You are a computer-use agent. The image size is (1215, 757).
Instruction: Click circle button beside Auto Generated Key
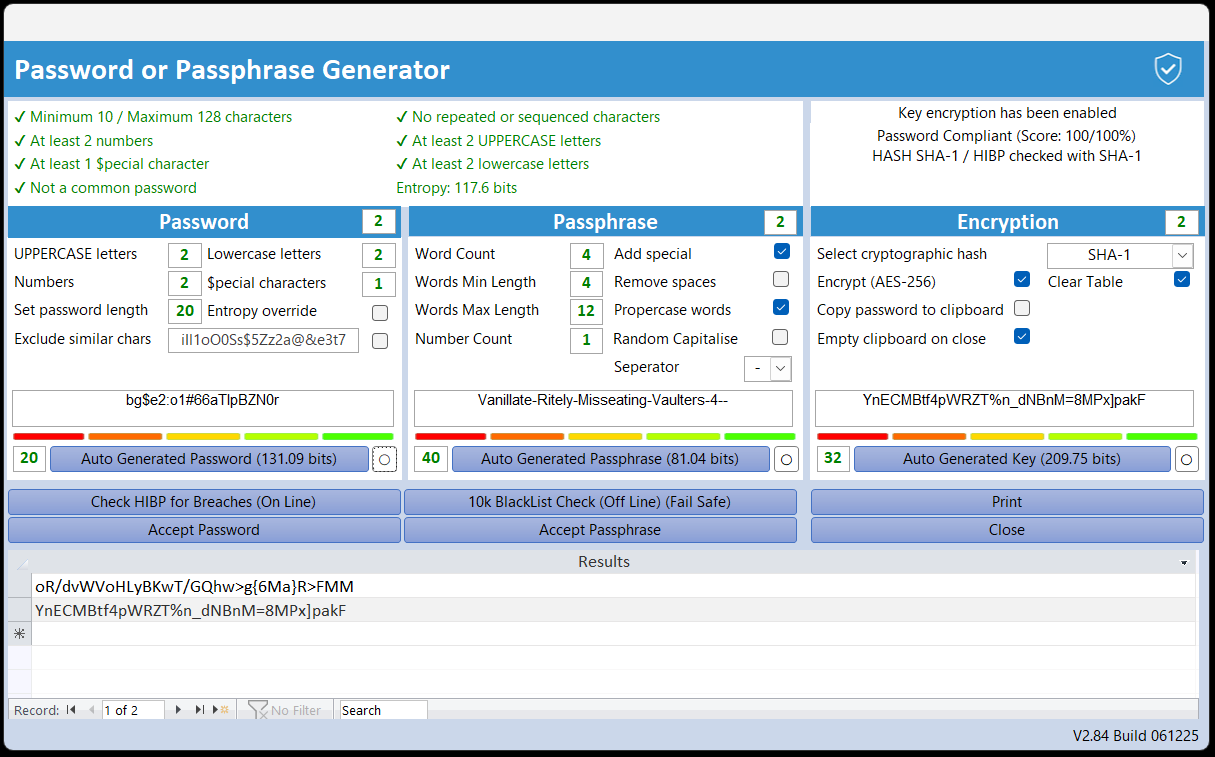pos(1186,459)
